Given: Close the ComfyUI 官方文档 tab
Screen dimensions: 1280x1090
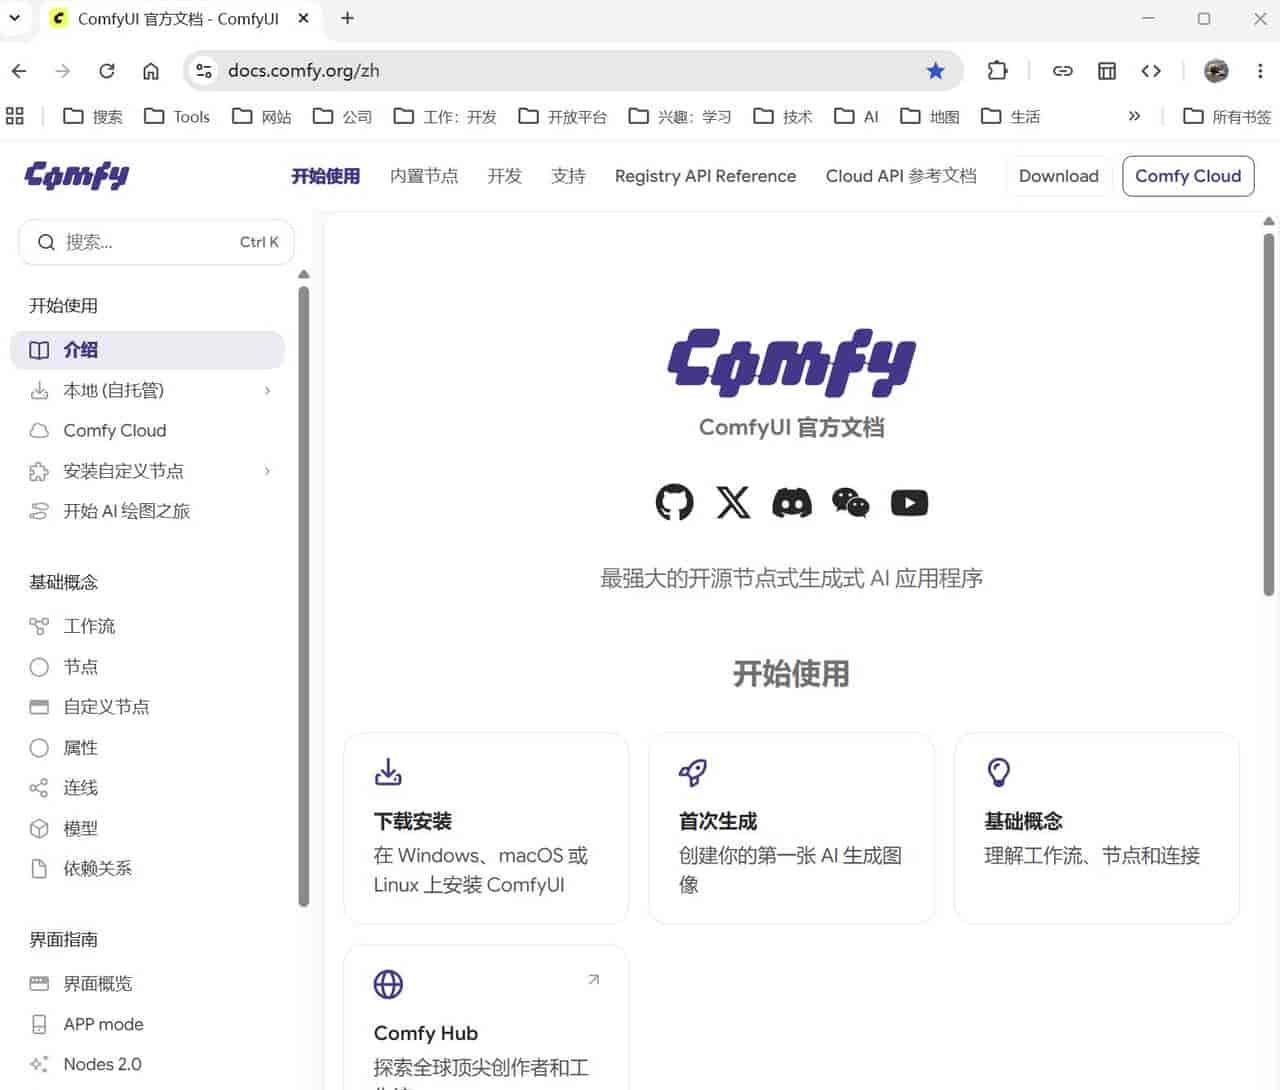Looking at the screenshot, I should coord(303,18).
